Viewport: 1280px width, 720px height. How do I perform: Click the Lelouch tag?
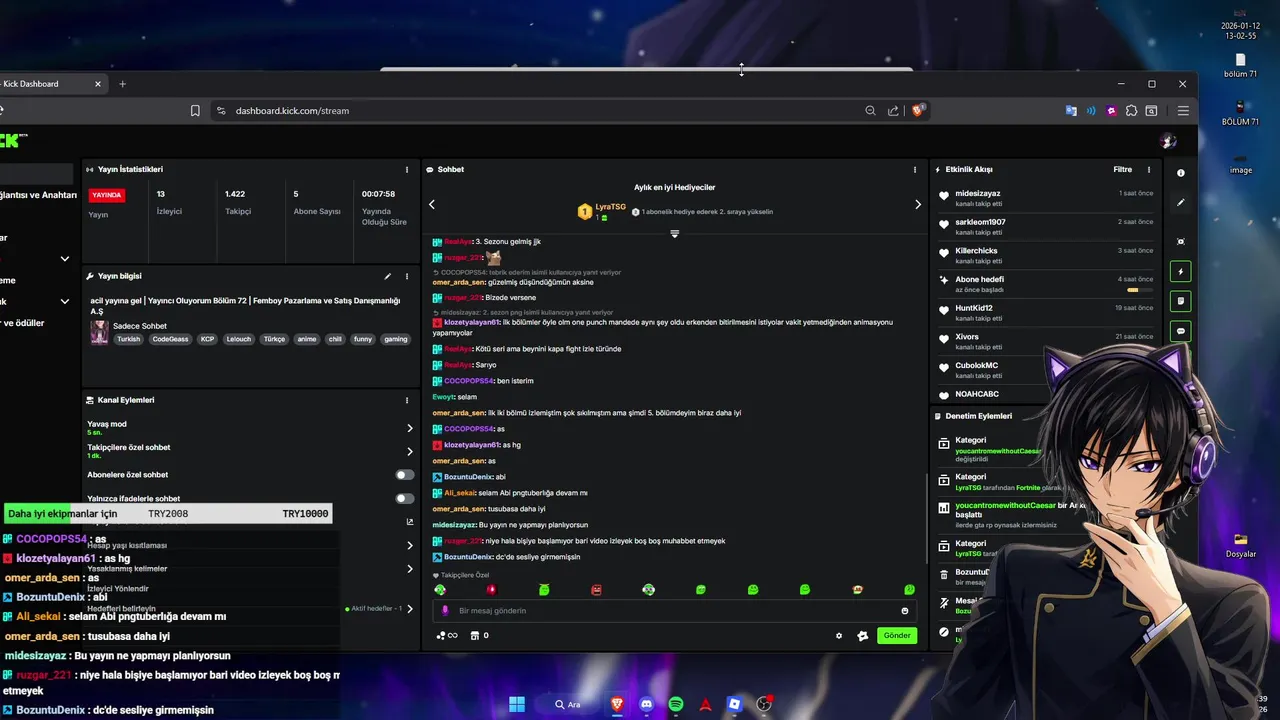(x=239, y=339)
